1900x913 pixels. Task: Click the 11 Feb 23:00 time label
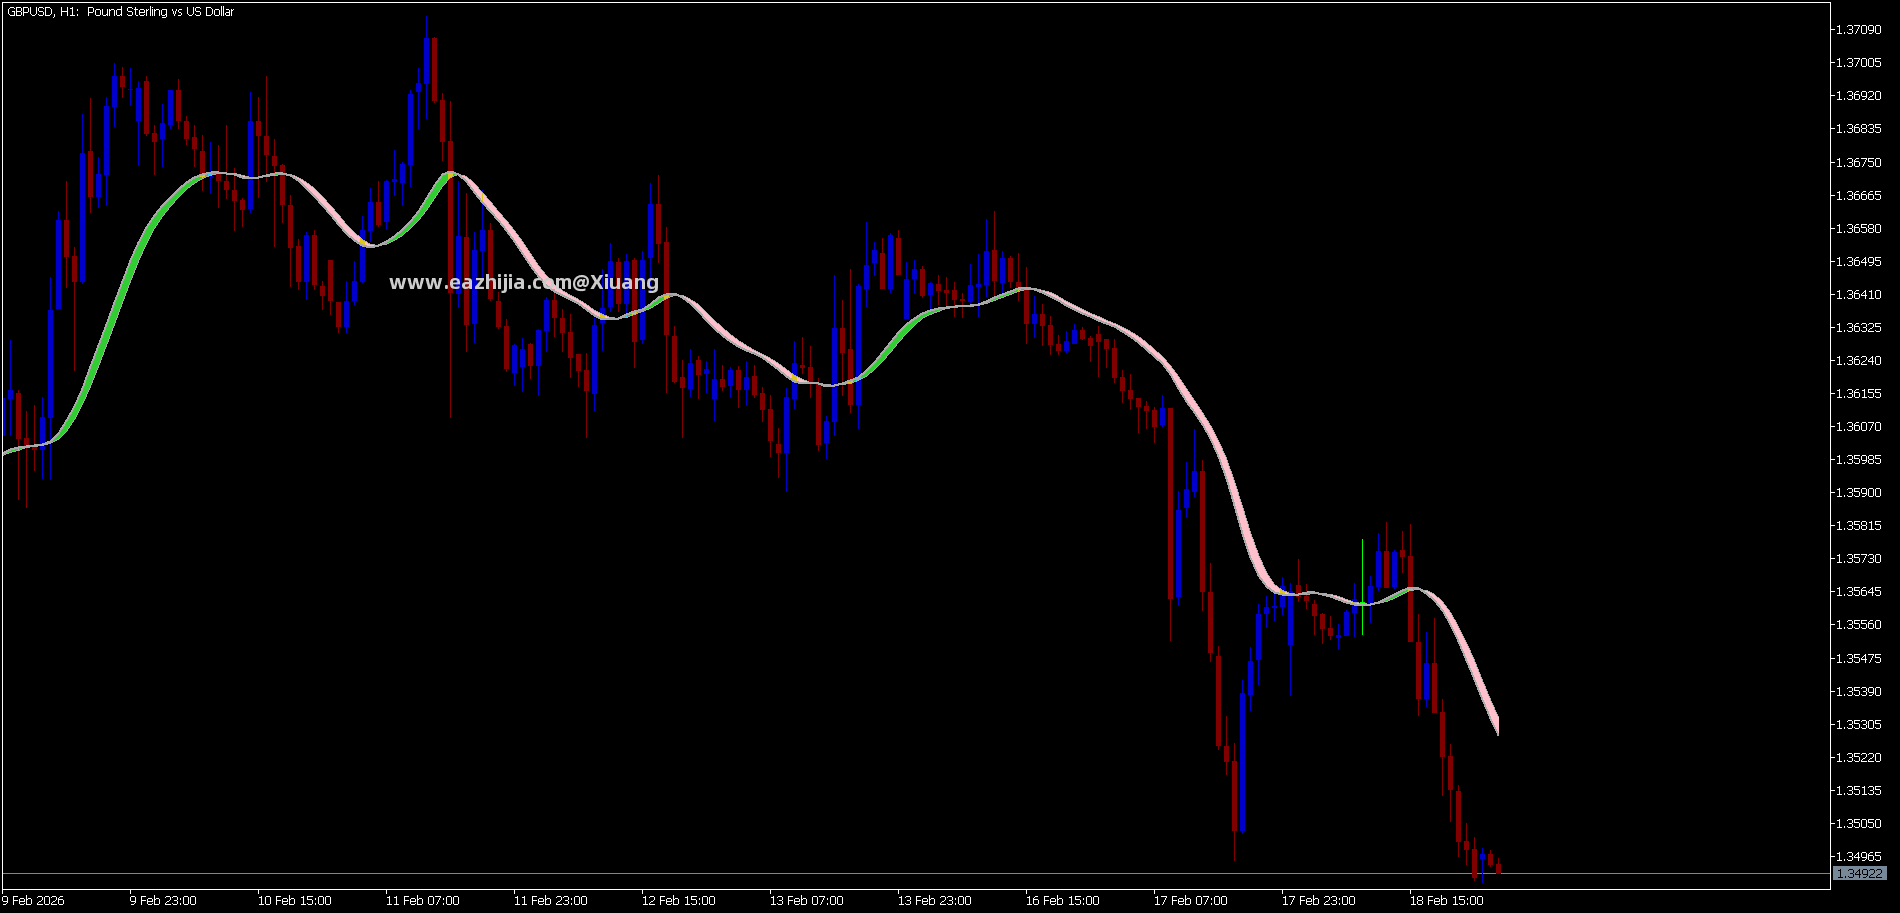[x=551, y=901]
